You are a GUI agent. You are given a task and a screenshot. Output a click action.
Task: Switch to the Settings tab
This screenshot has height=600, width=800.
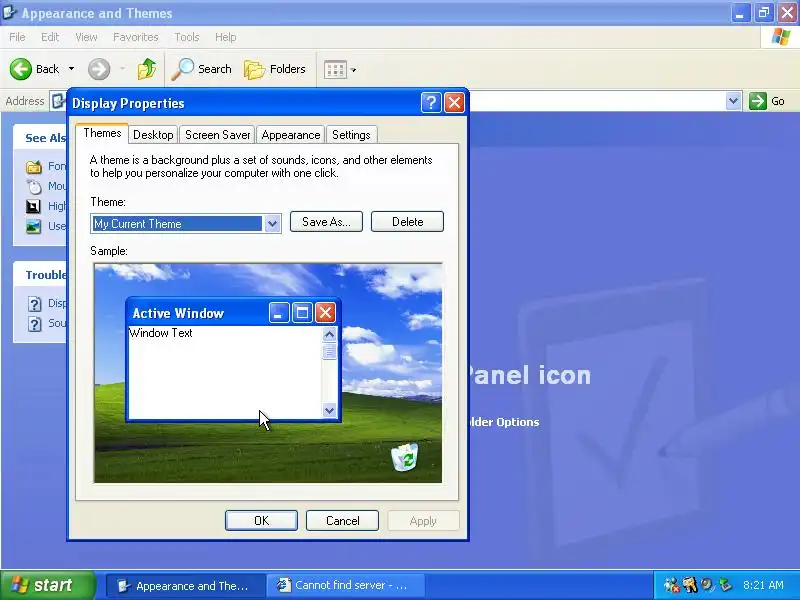[351, 135]
